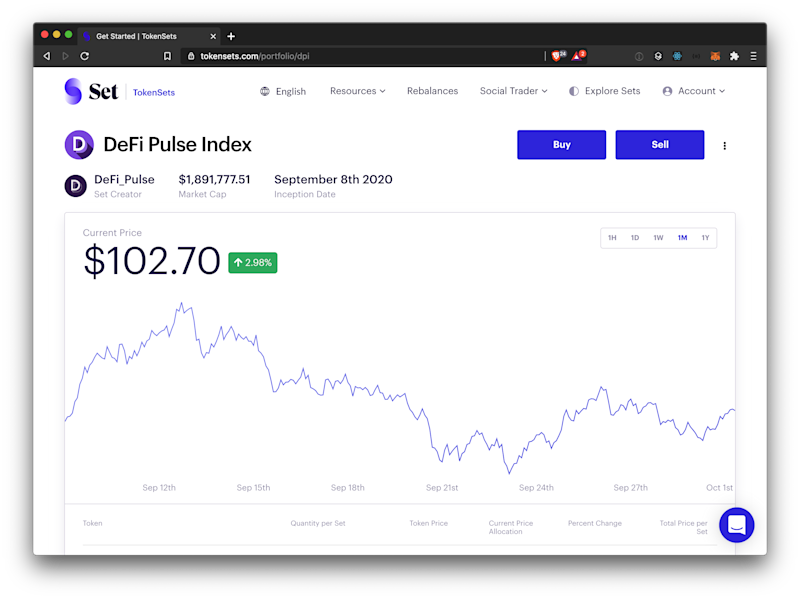Open the English language selector
This screenshot has height=599, width=800.
click(283, 91)
